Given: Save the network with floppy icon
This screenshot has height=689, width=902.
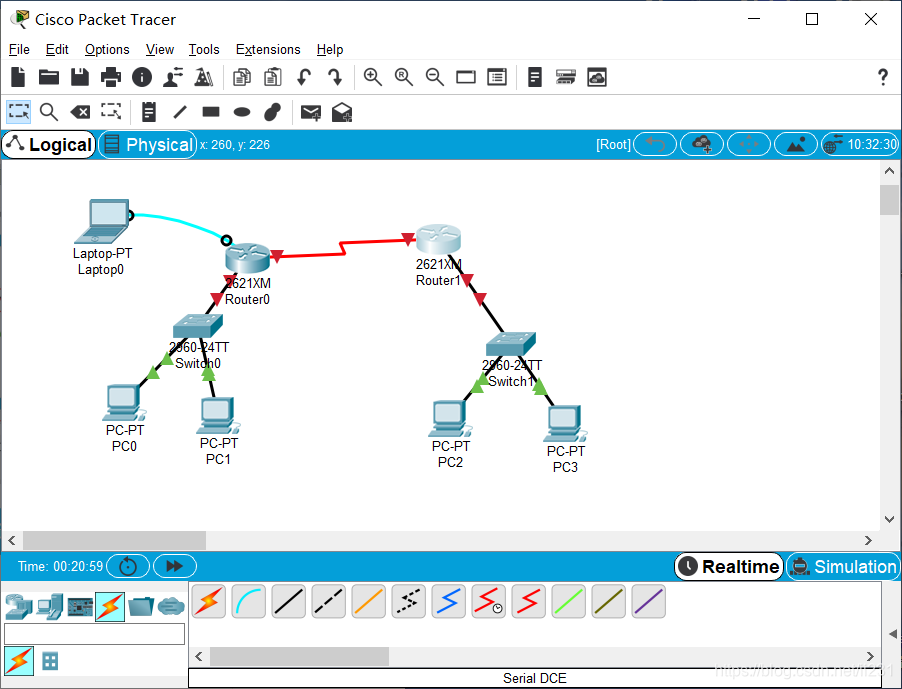Looking at the screenshot, I should pos(80,77).
